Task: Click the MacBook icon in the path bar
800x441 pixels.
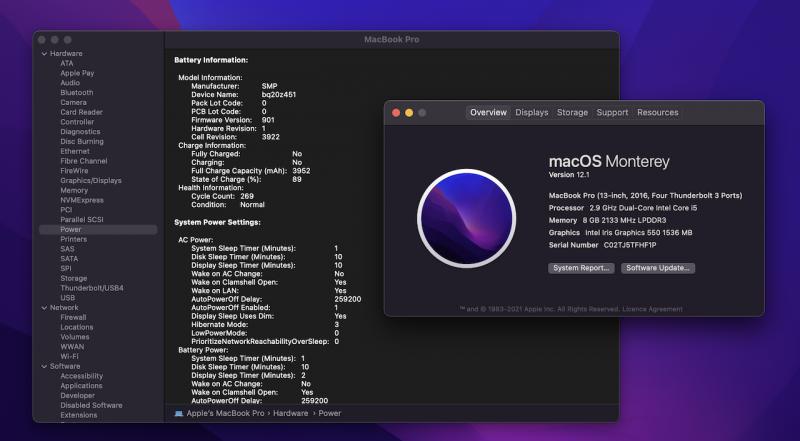Action: pos(179,413)
